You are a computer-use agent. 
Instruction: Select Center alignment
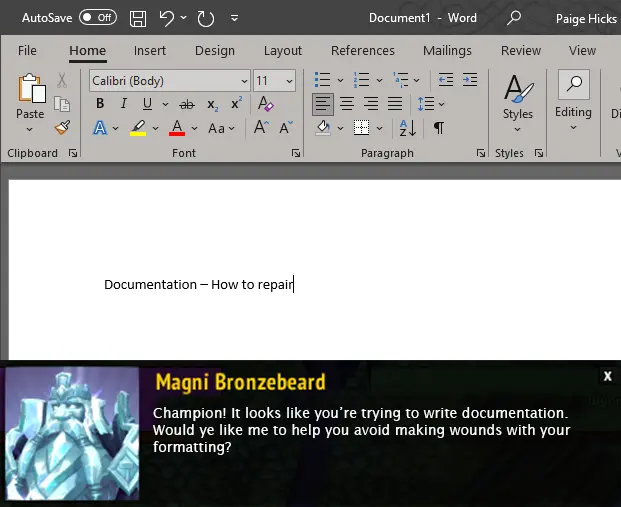tap(347, 104)
